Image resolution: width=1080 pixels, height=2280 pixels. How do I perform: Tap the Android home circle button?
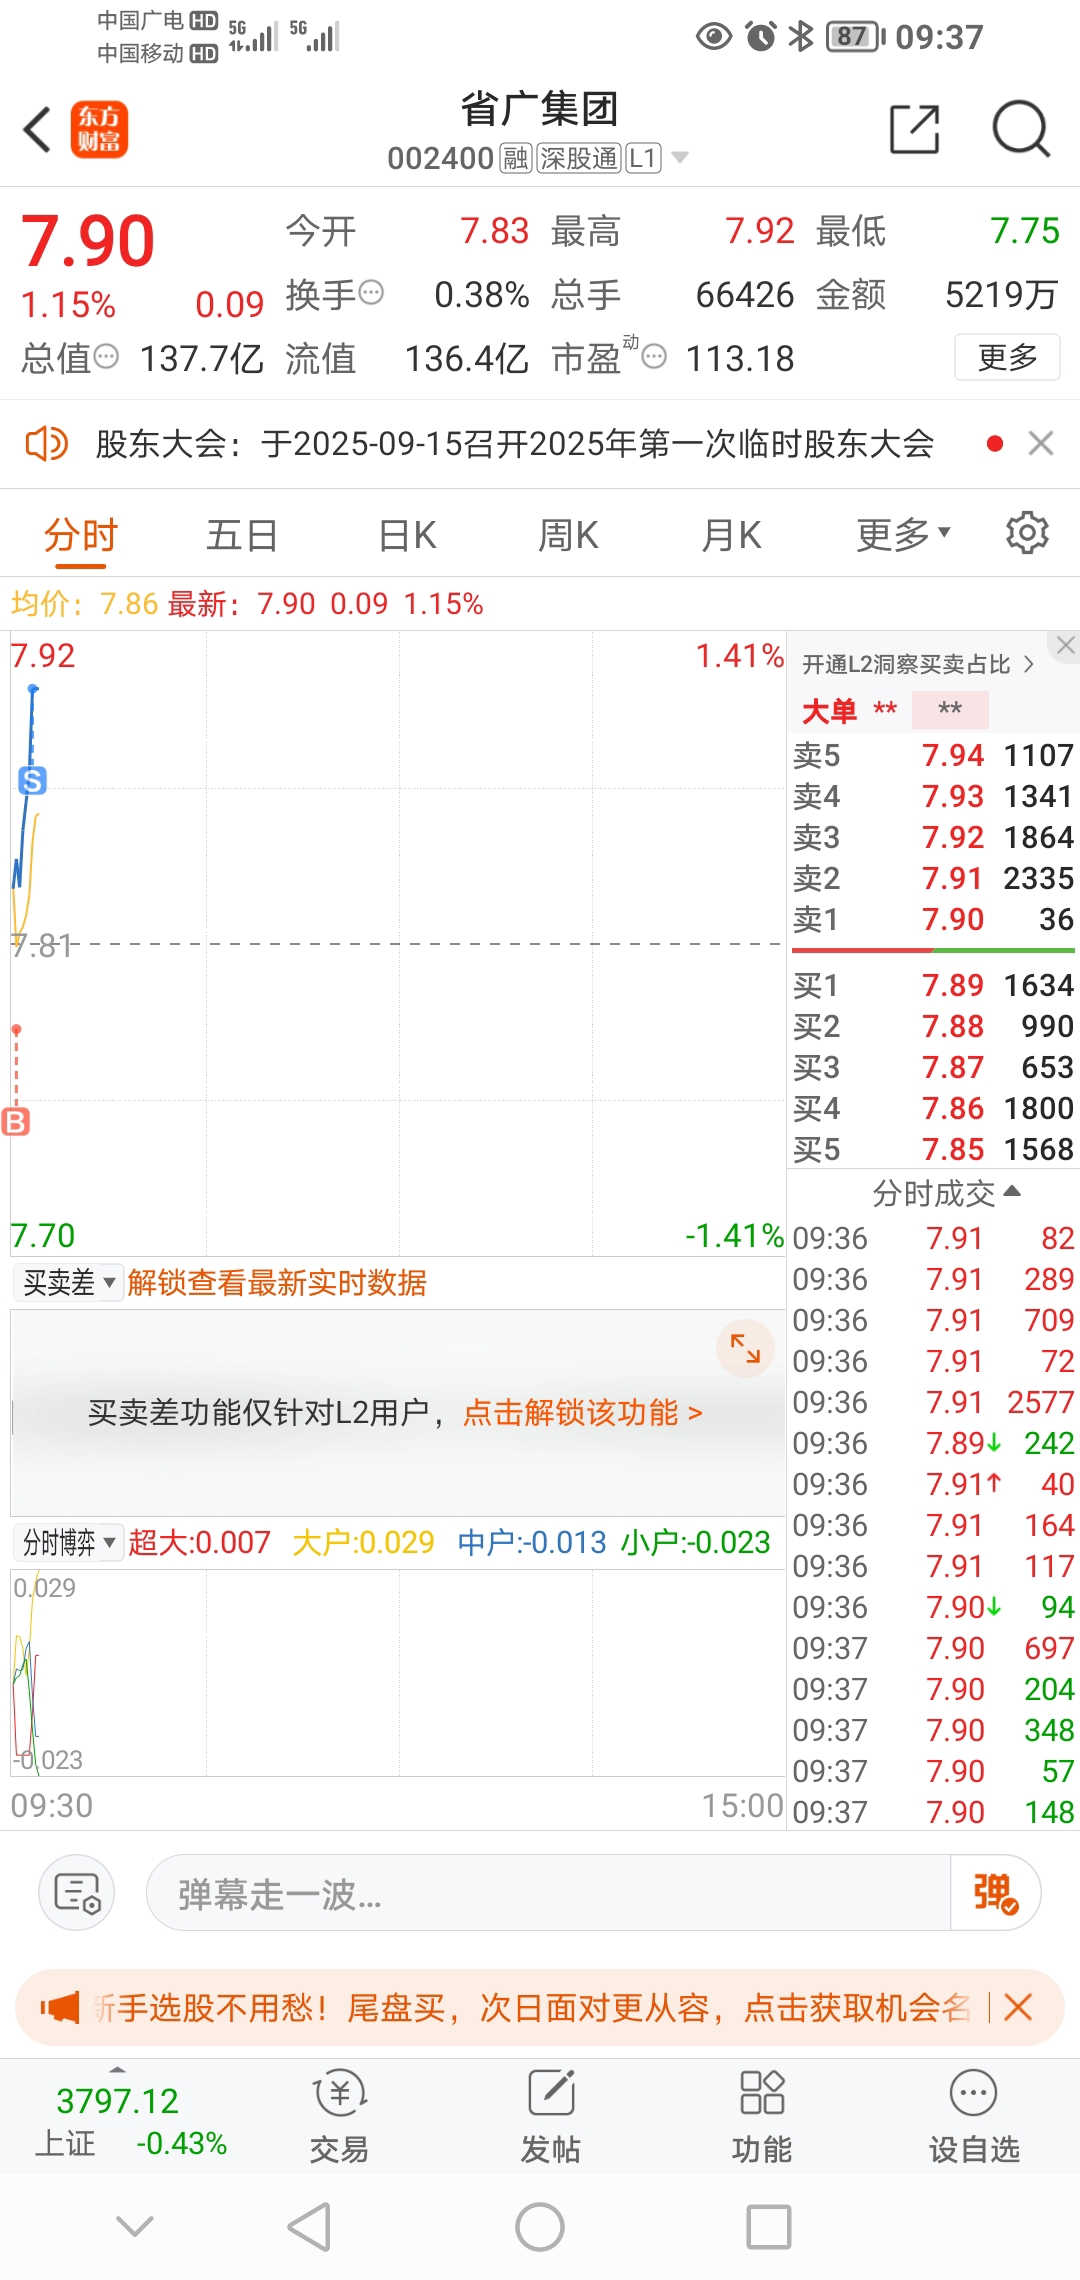pyautogui.click(x=540, y=2226)
